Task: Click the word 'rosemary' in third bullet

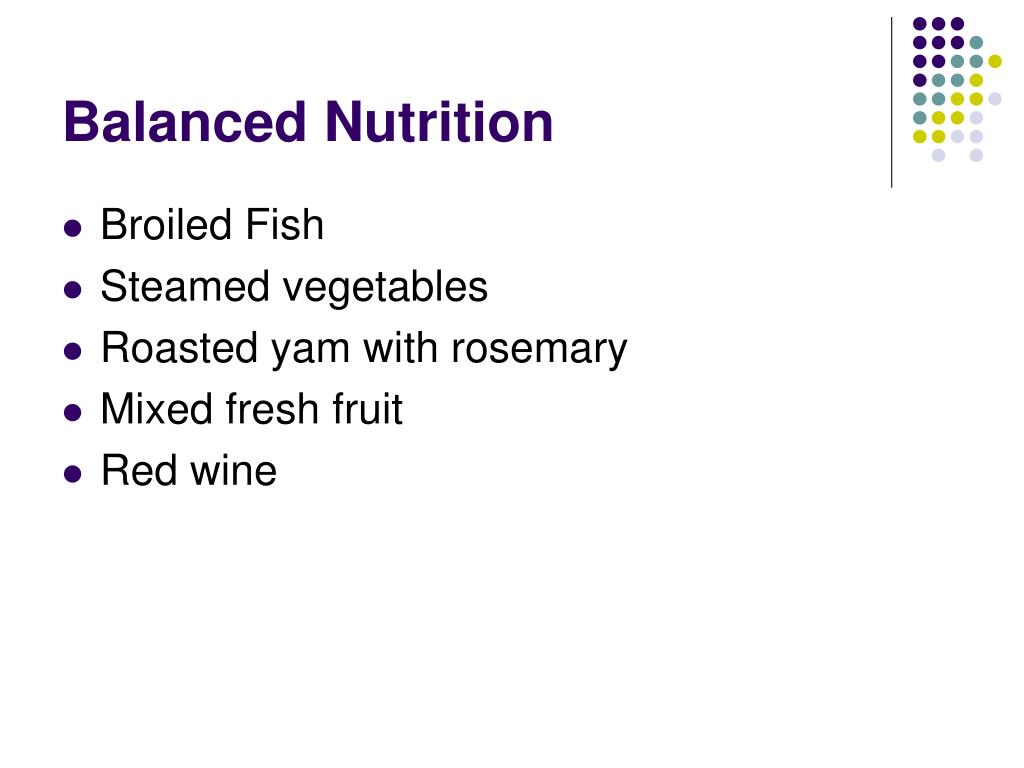Action: point(539,350)
